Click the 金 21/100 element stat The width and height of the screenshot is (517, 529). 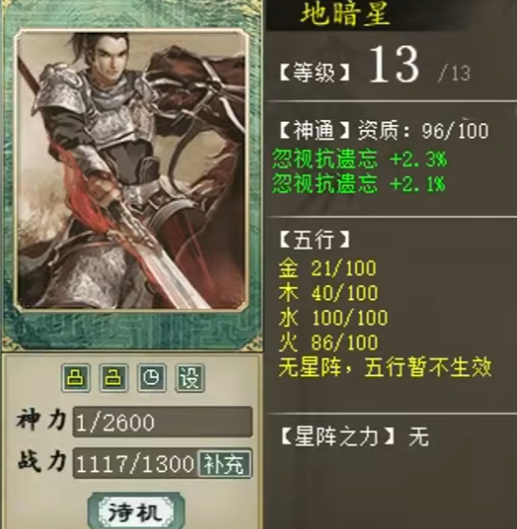[x=327, y=268]
